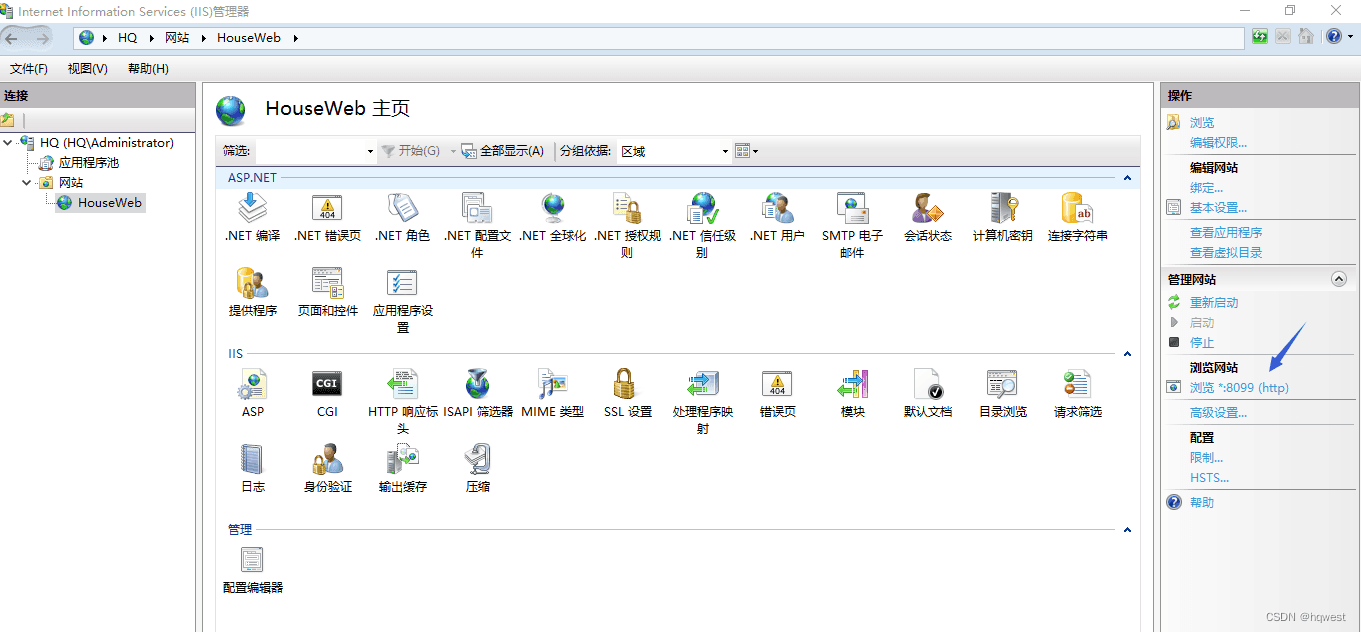Screen dimensions: 1361x632
Task: Open the .NET 角色 feature
Action: point(402,218)
